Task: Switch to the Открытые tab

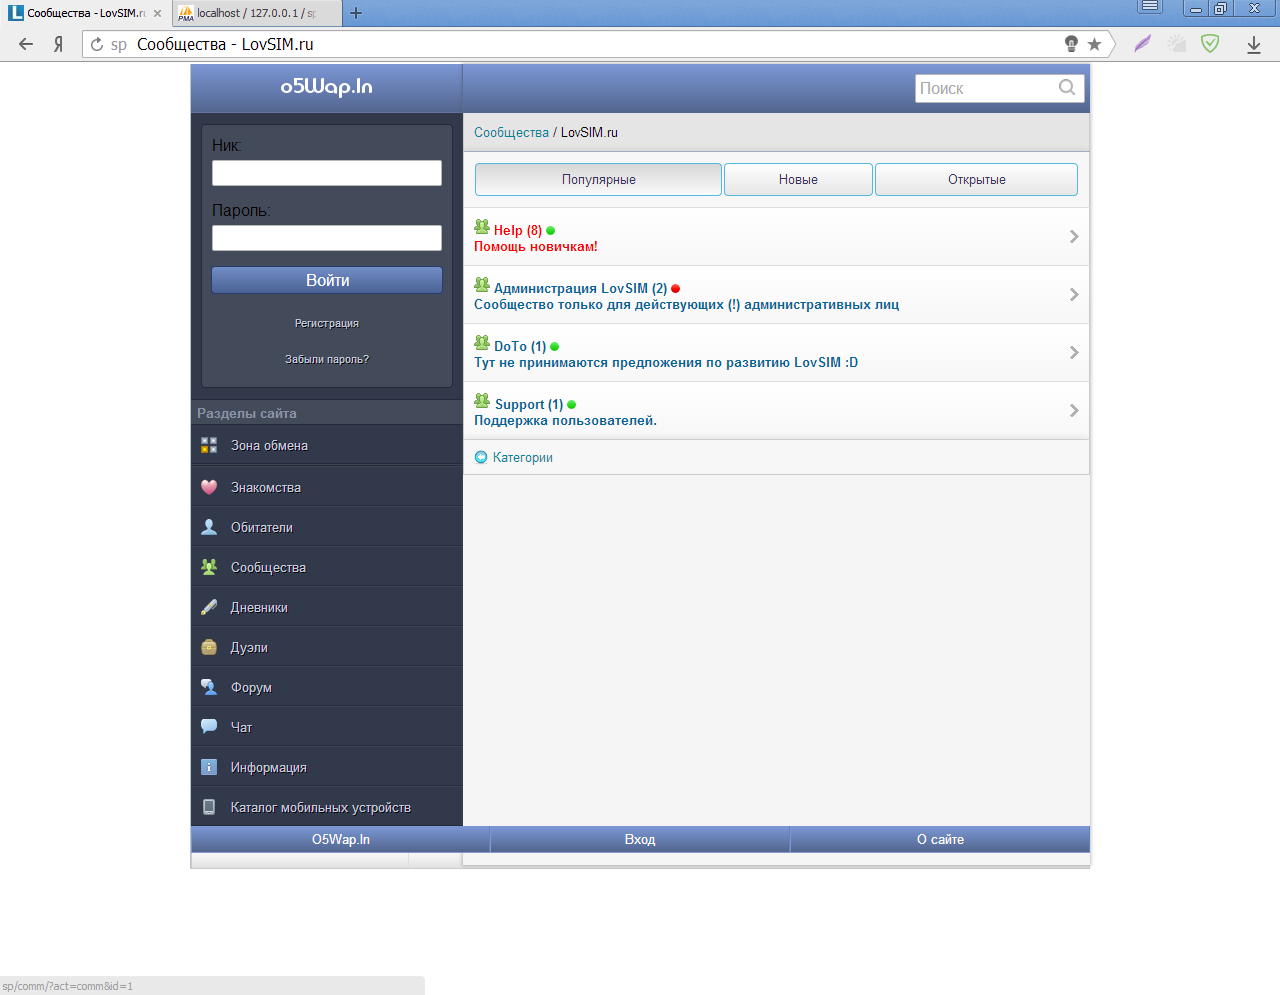Action: click(x=976, y=180)
